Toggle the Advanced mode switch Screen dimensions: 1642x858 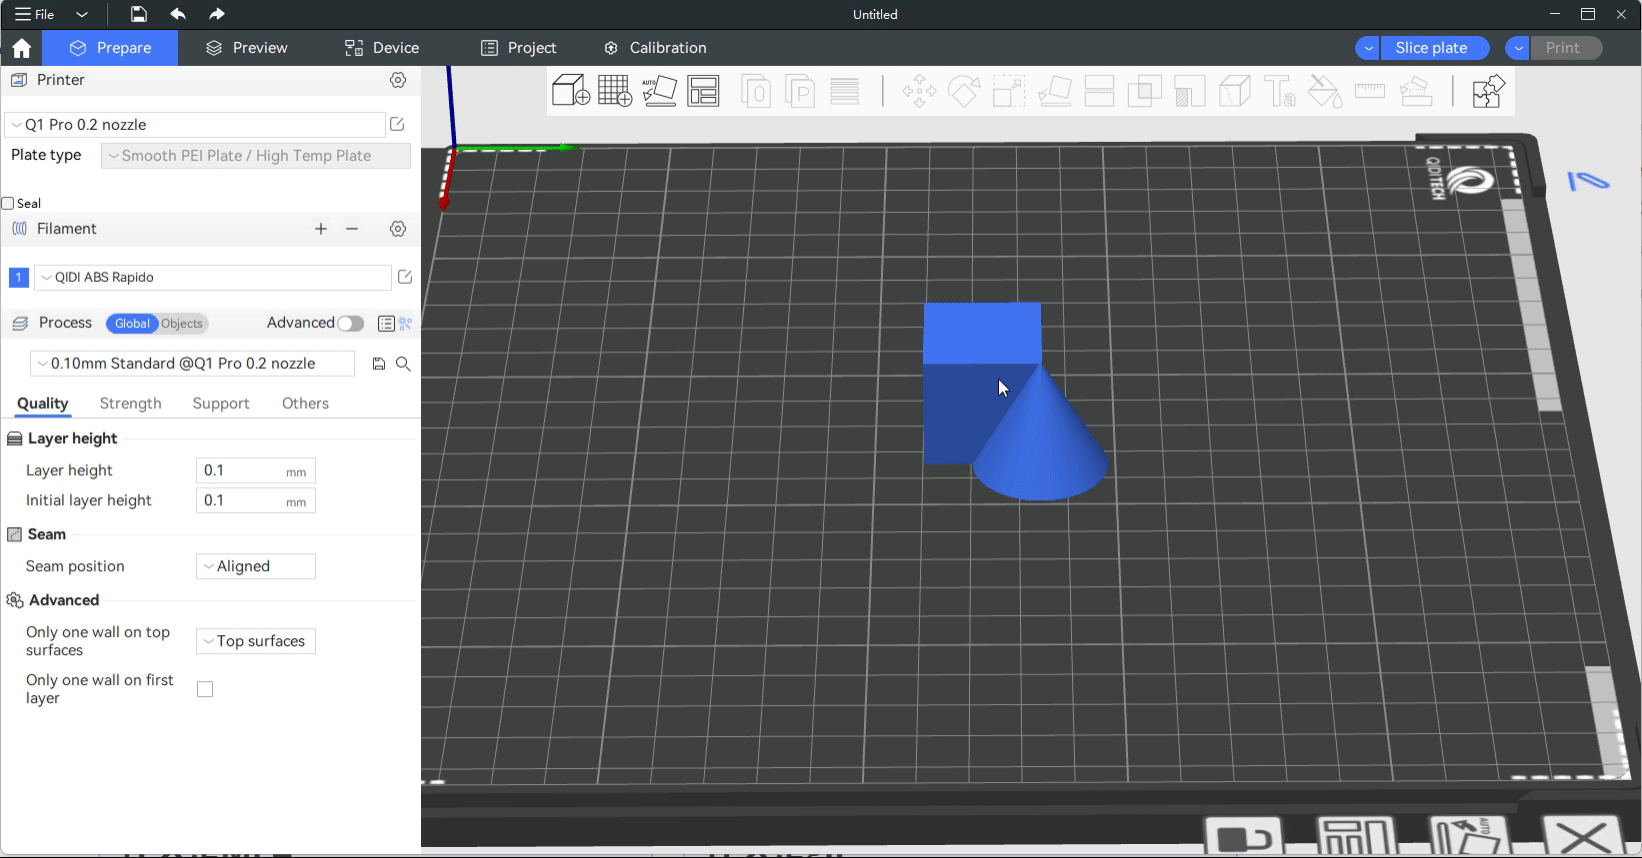click(350, 323)
